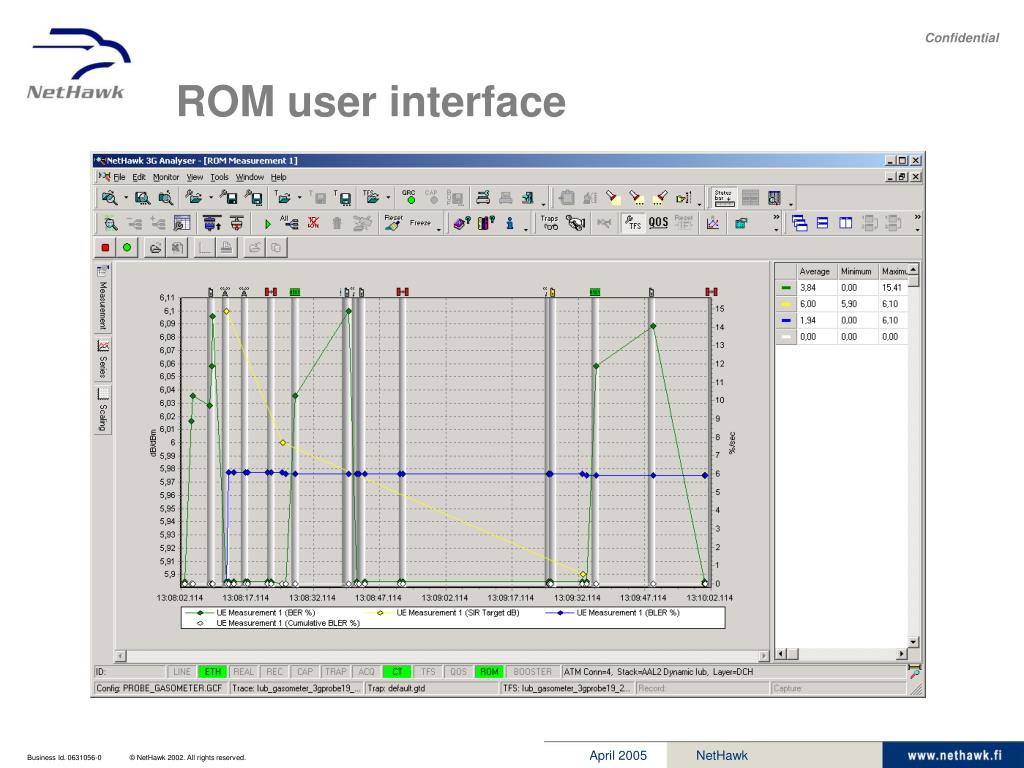The width and height of the screenshot is (1024, 768).
Task: Click the monitor download probe icon
Action: [212, 223]
